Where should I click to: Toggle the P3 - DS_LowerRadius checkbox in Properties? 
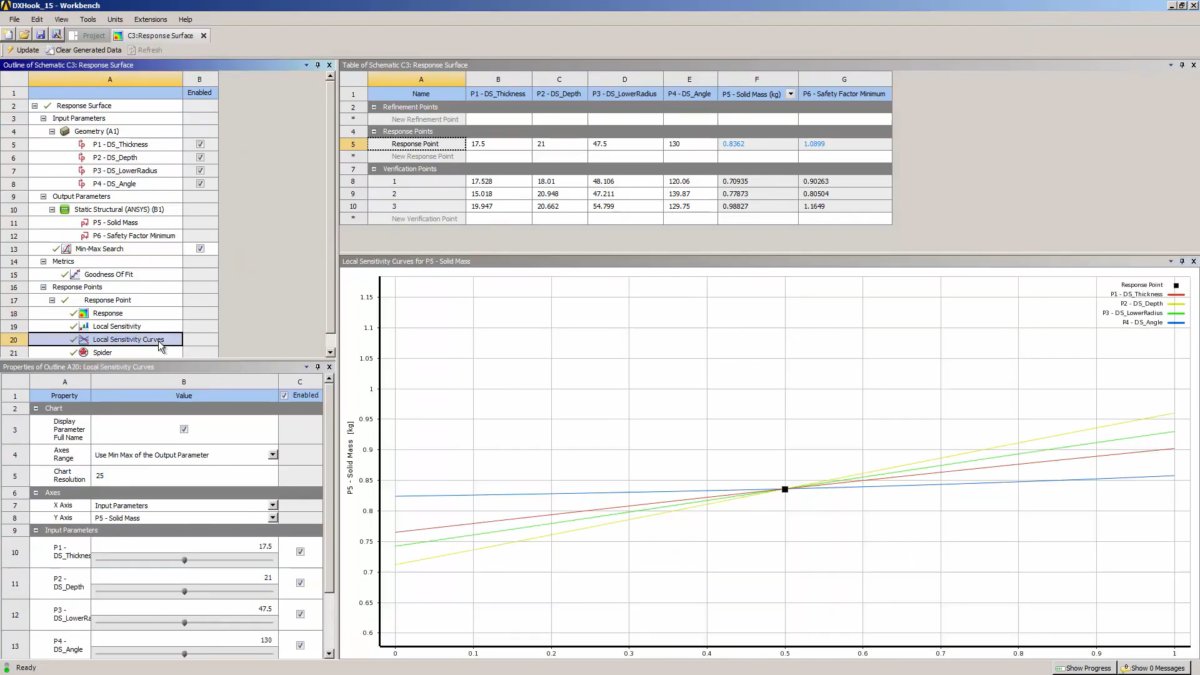tap(300, 614)
